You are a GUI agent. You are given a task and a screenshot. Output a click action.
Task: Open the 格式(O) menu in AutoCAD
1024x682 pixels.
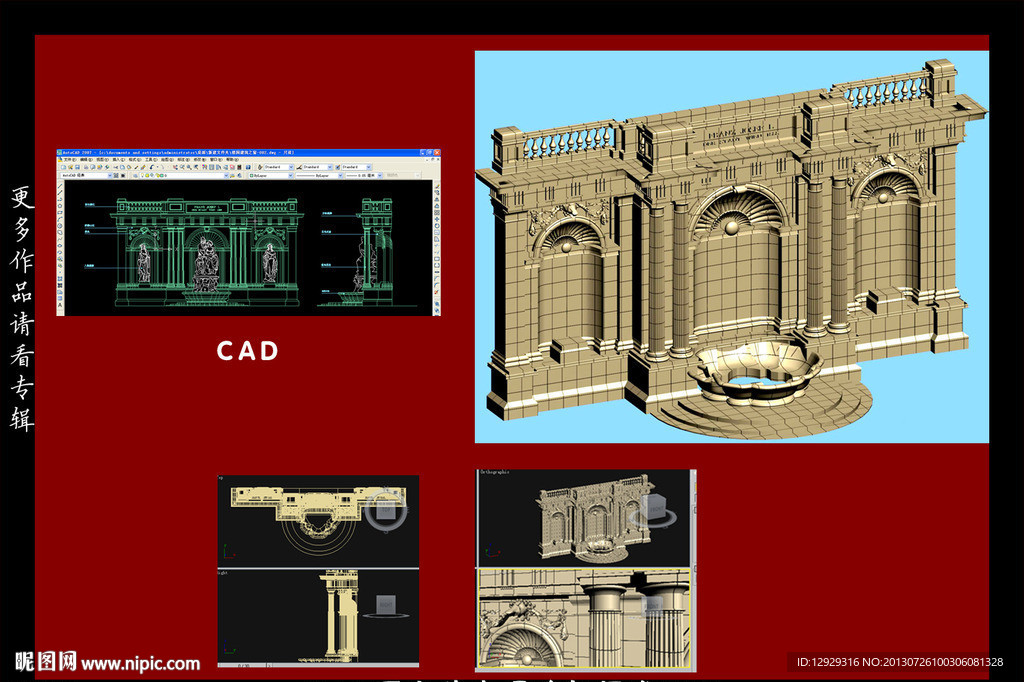(135, 160)
